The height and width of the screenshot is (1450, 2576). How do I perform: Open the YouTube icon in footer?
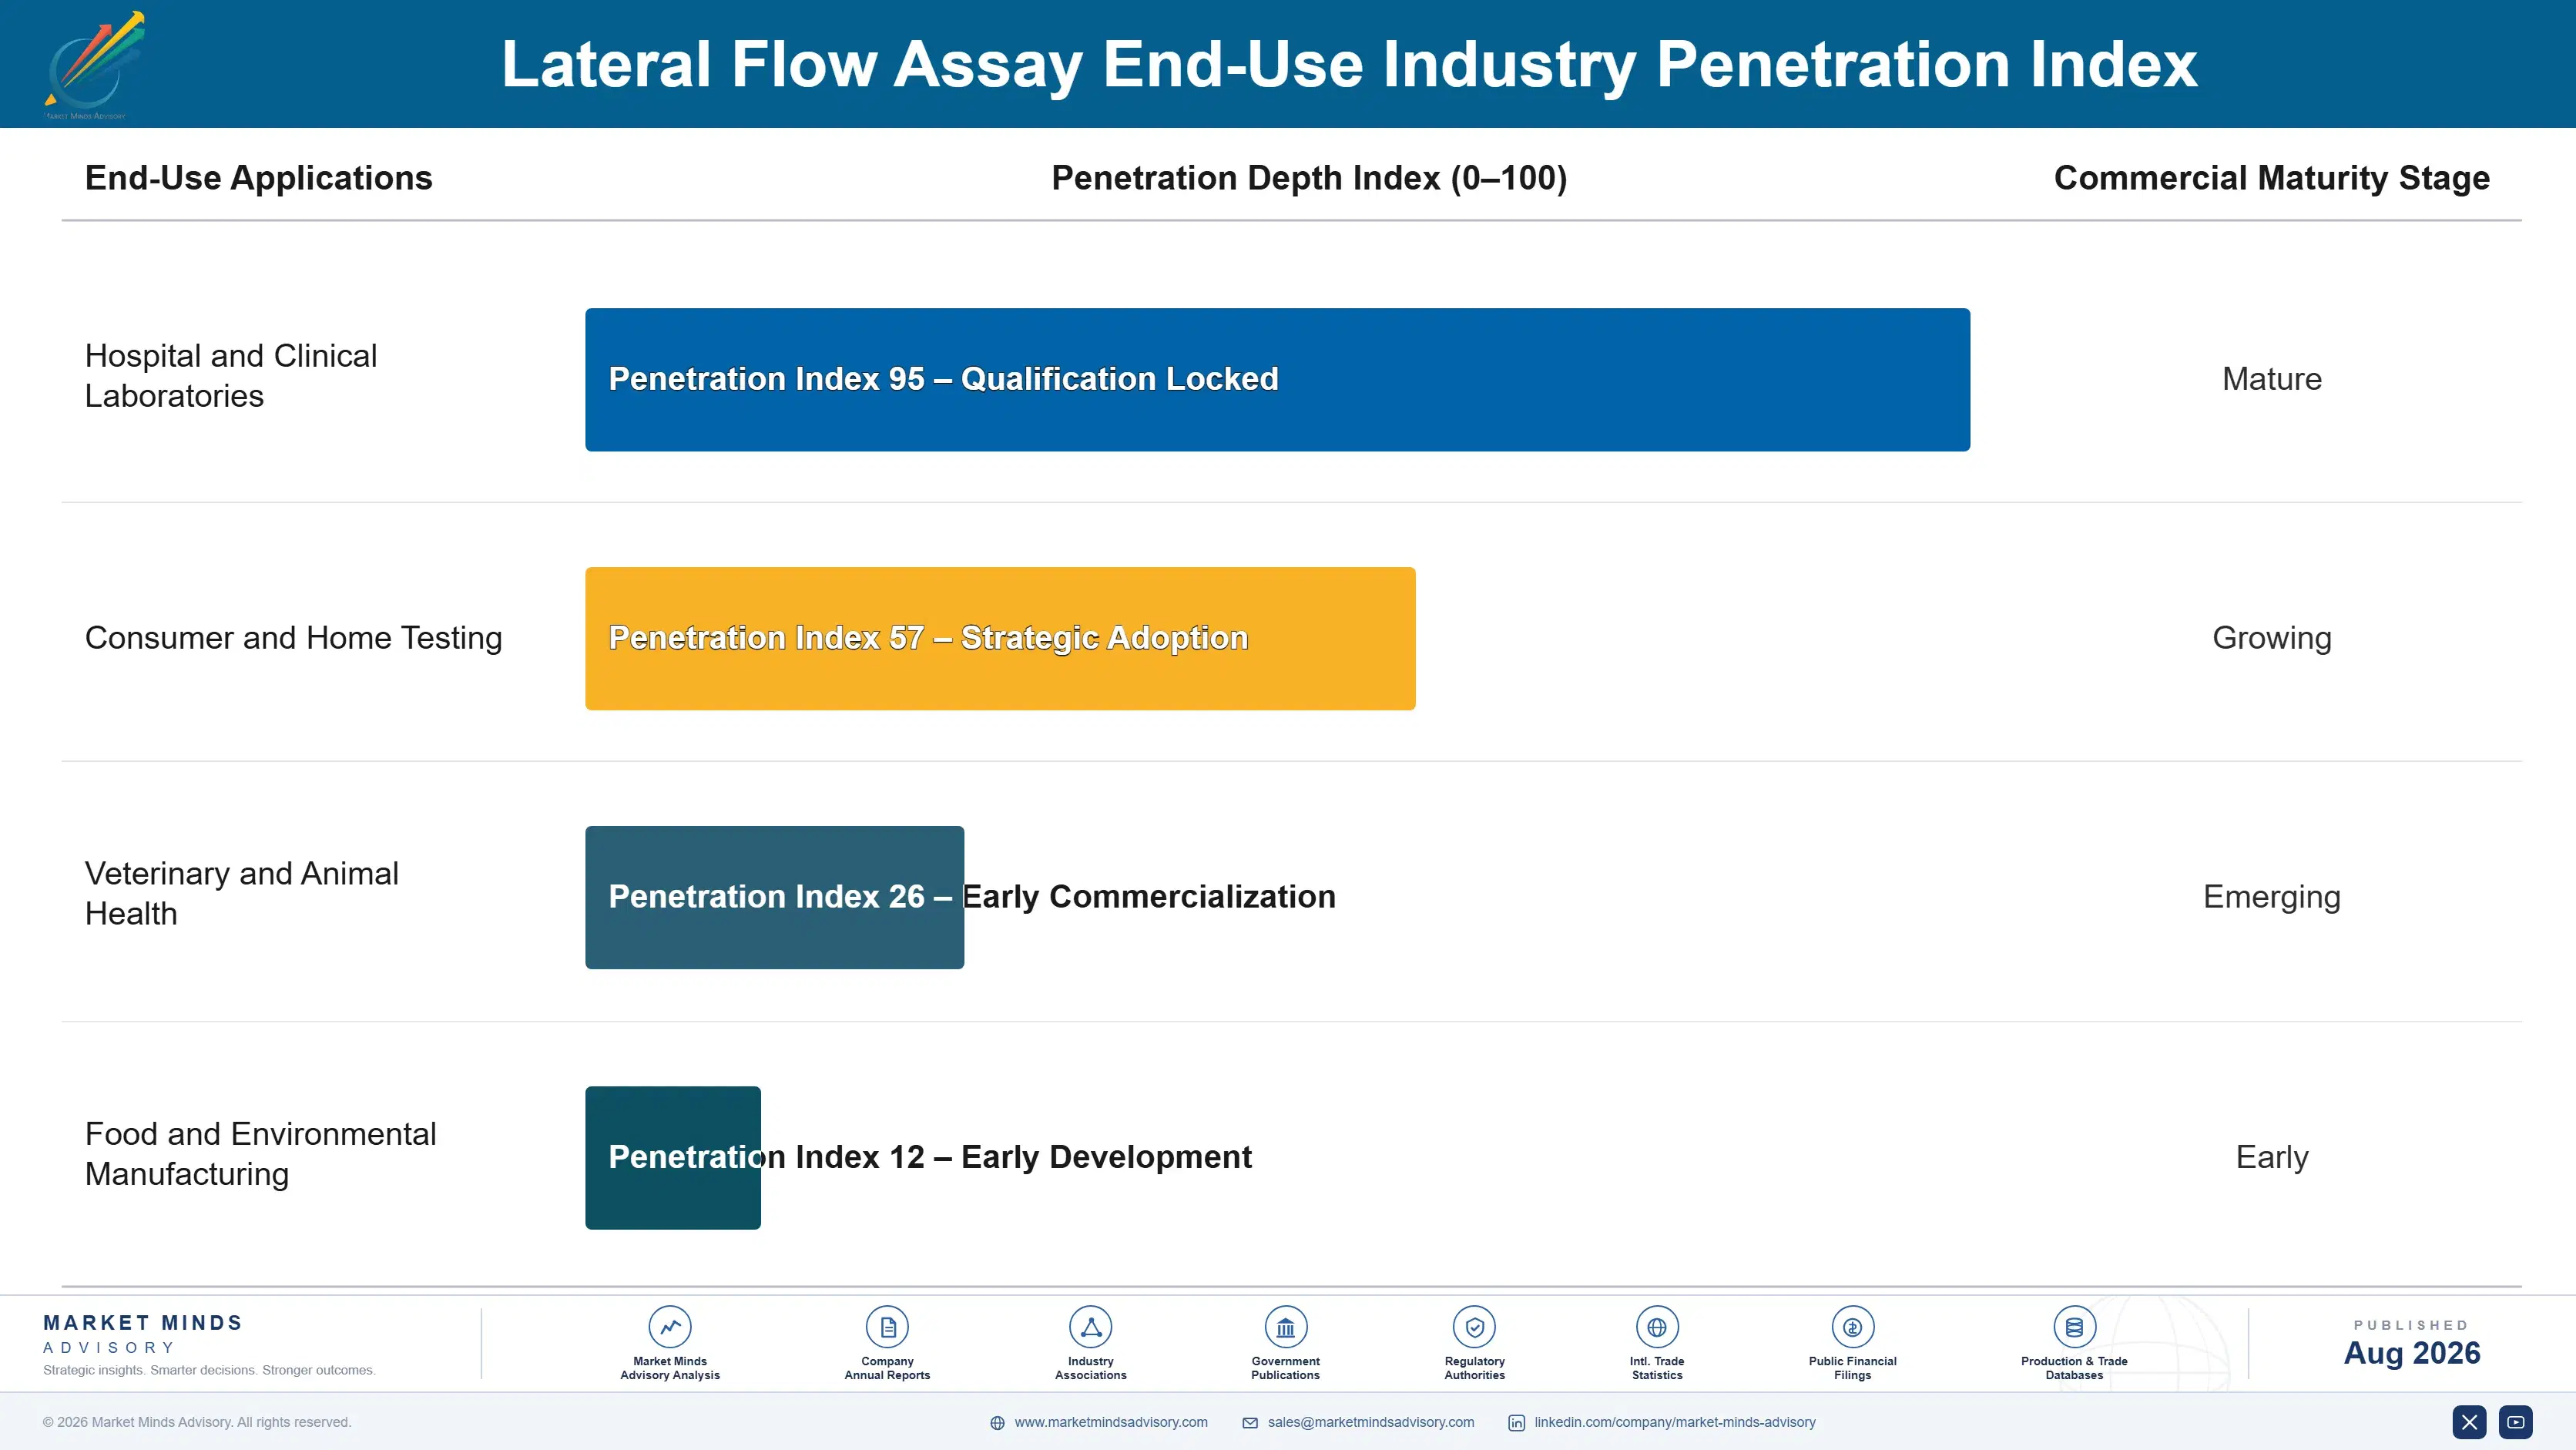pos(2516,1422)
